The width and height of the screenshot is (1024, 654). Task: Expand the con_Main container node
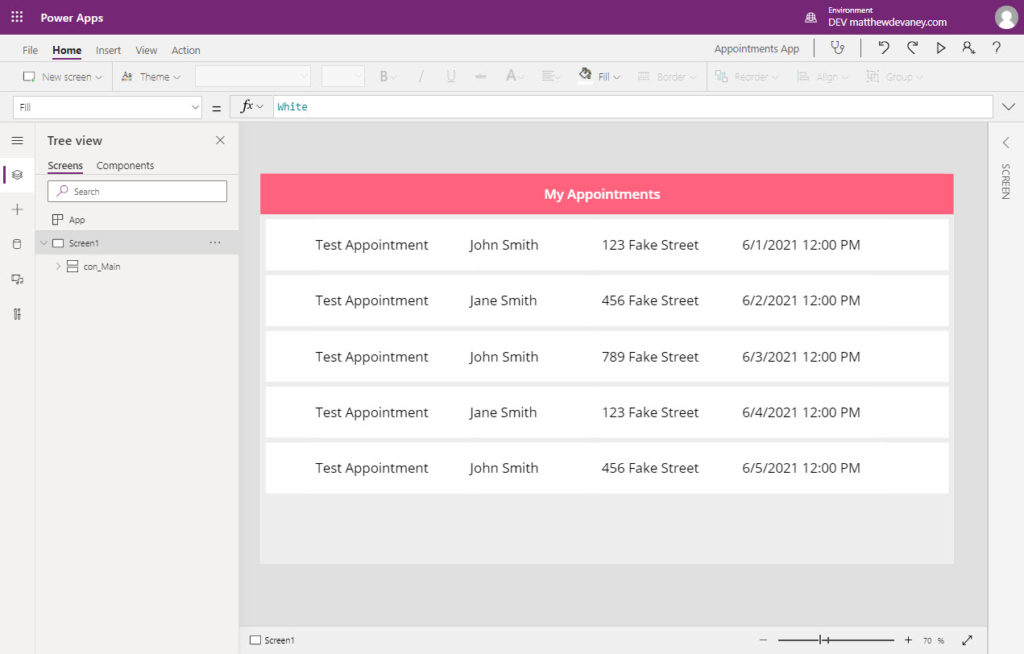(x=57, y=266)
